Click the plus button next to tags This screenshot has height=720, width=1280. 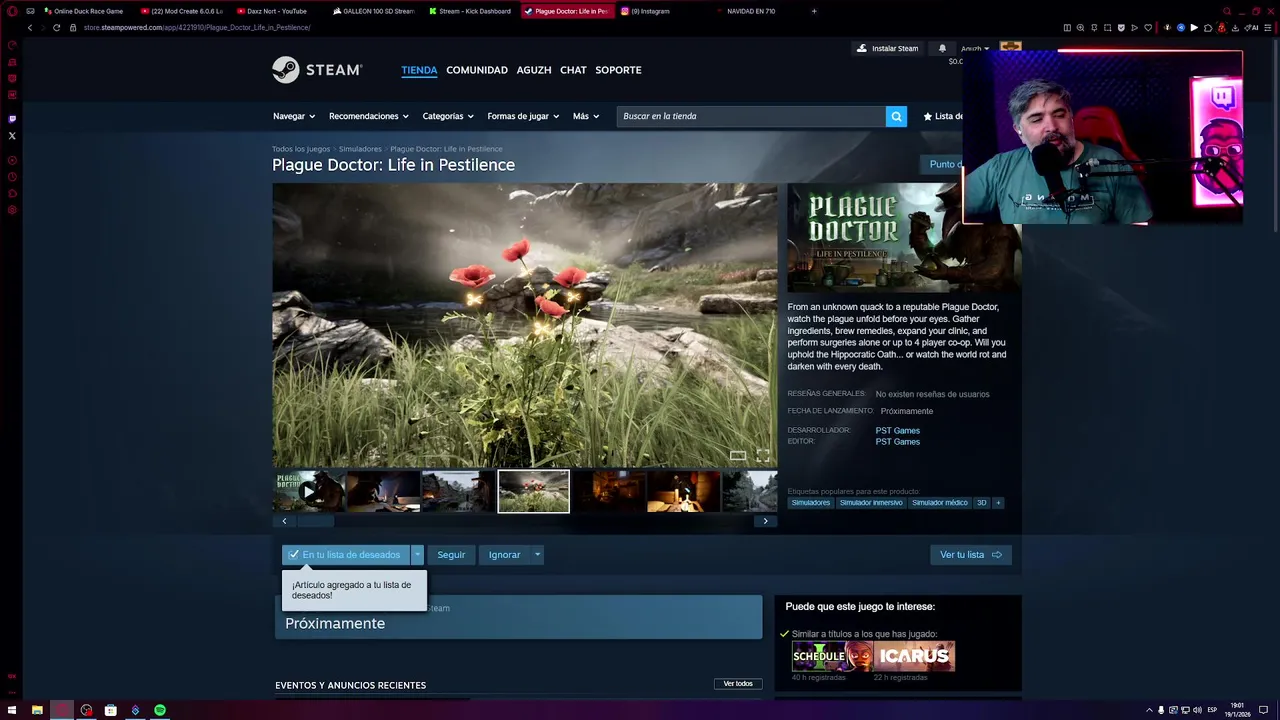coord(997,502)
